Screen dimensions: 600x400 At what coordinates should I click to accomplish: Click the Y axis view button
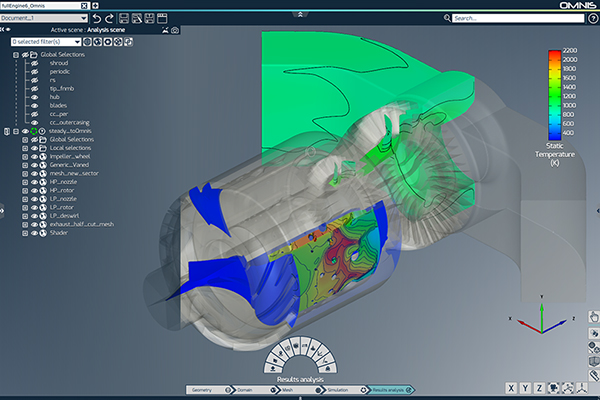[525, 388]
